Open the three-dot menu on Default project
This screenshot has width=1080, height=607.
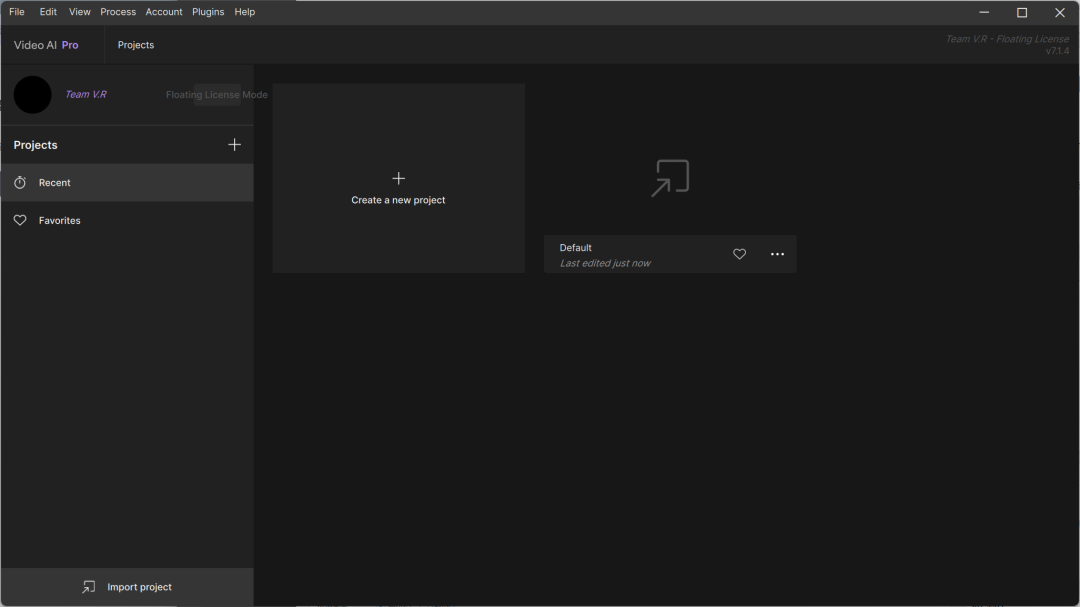pos(777,255)
